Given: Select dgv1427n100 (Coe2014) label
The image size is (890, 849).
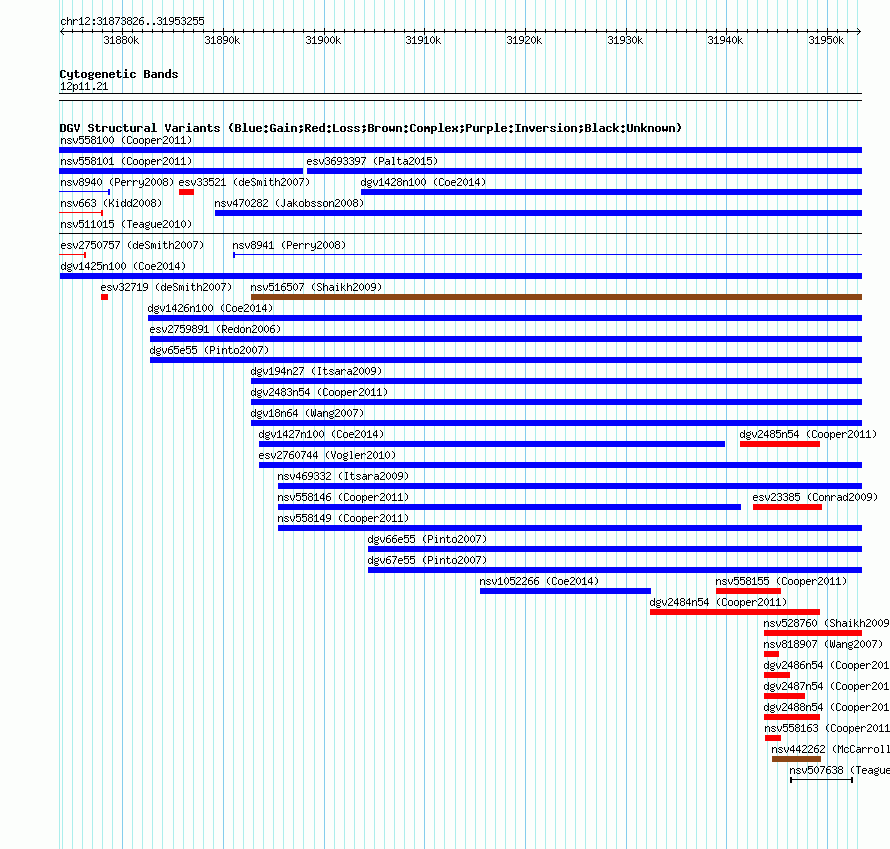Looking at the screenshot, I should (321, 434).
